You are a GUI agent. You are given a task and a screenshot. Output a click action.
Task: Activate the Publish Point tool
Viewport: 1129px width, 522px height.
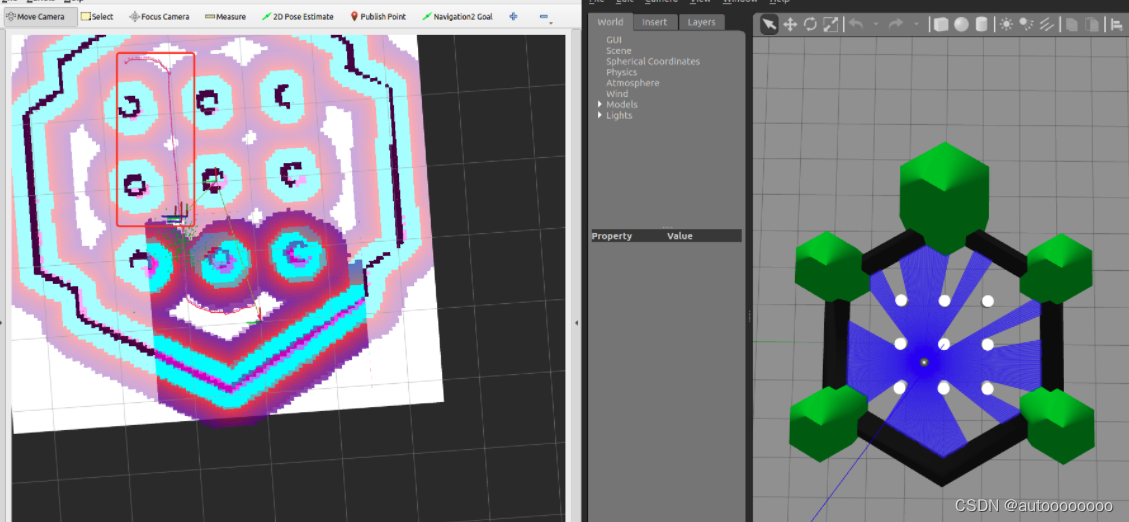pyautogui.click(x=378, y=17)
